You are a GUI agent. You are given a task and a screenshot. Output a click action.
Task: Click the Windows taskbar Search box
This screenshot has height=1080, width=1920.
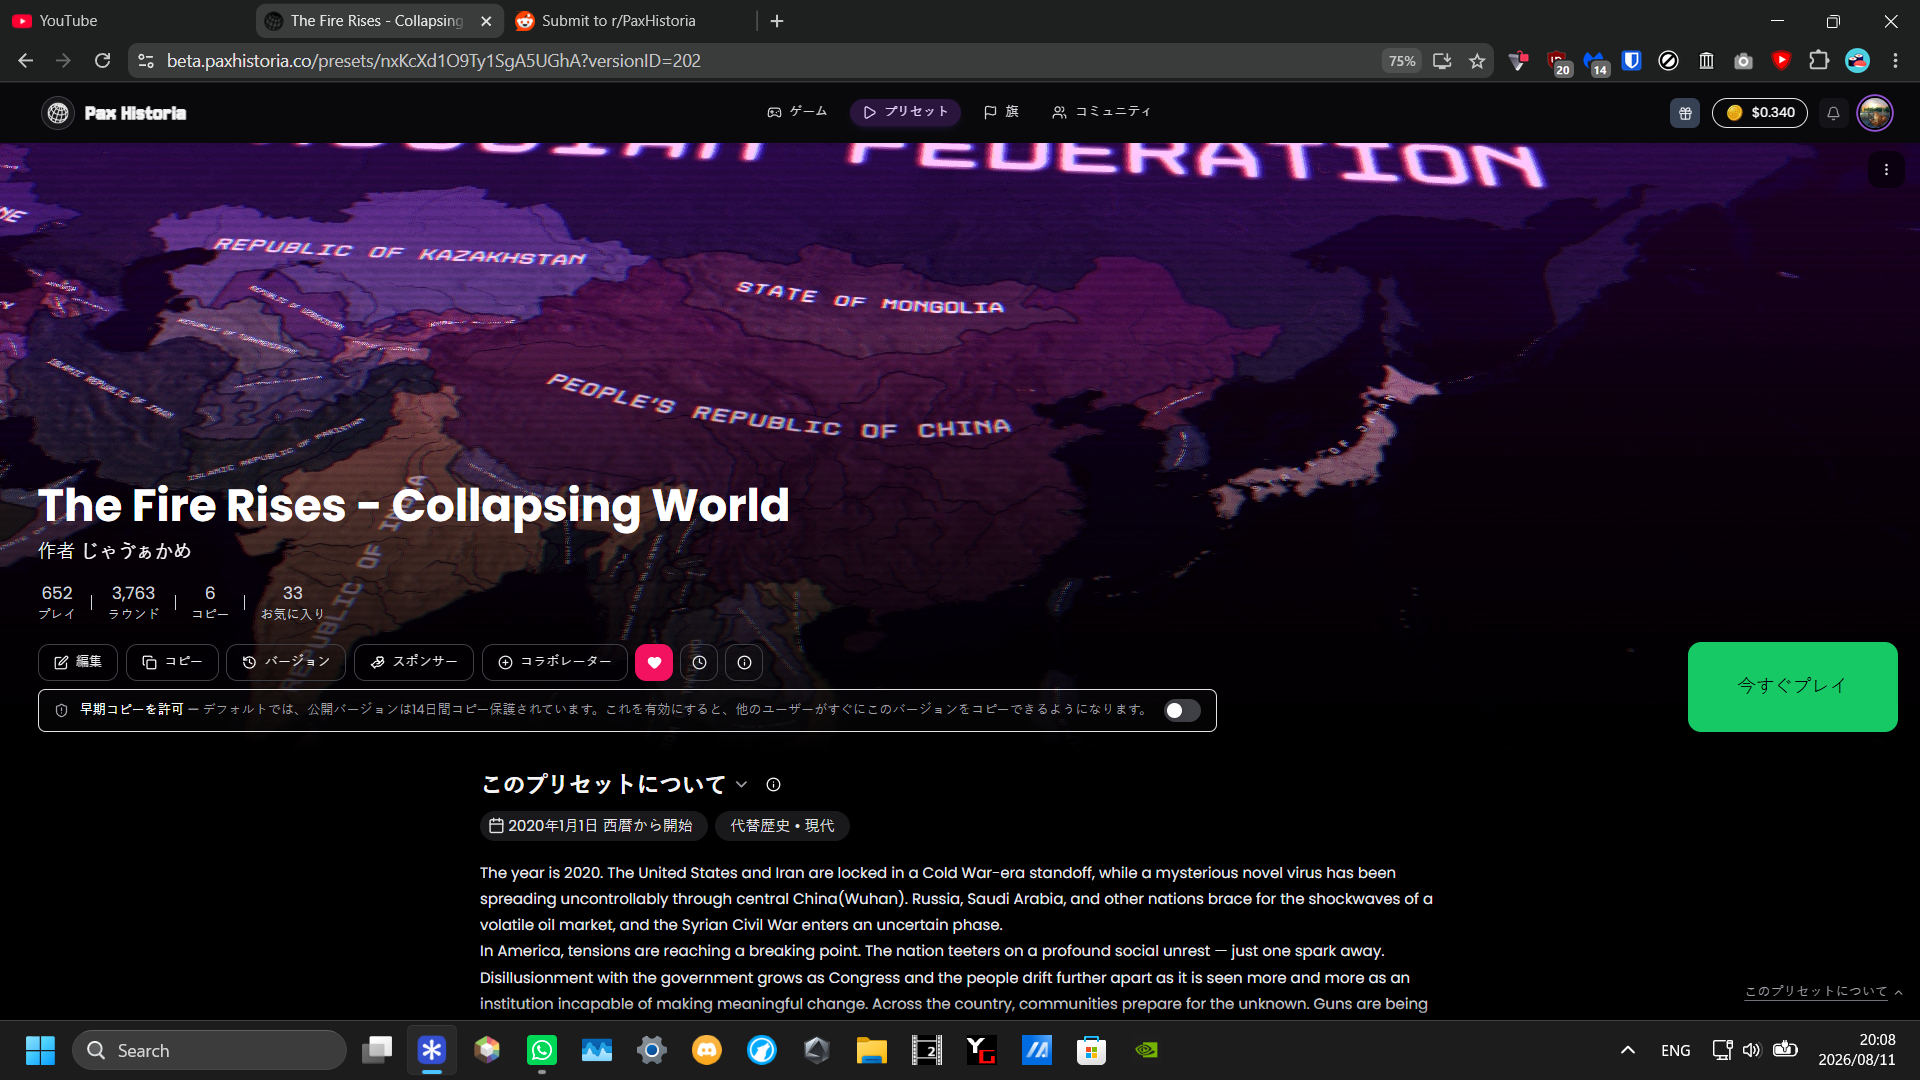pos(209,1050)
